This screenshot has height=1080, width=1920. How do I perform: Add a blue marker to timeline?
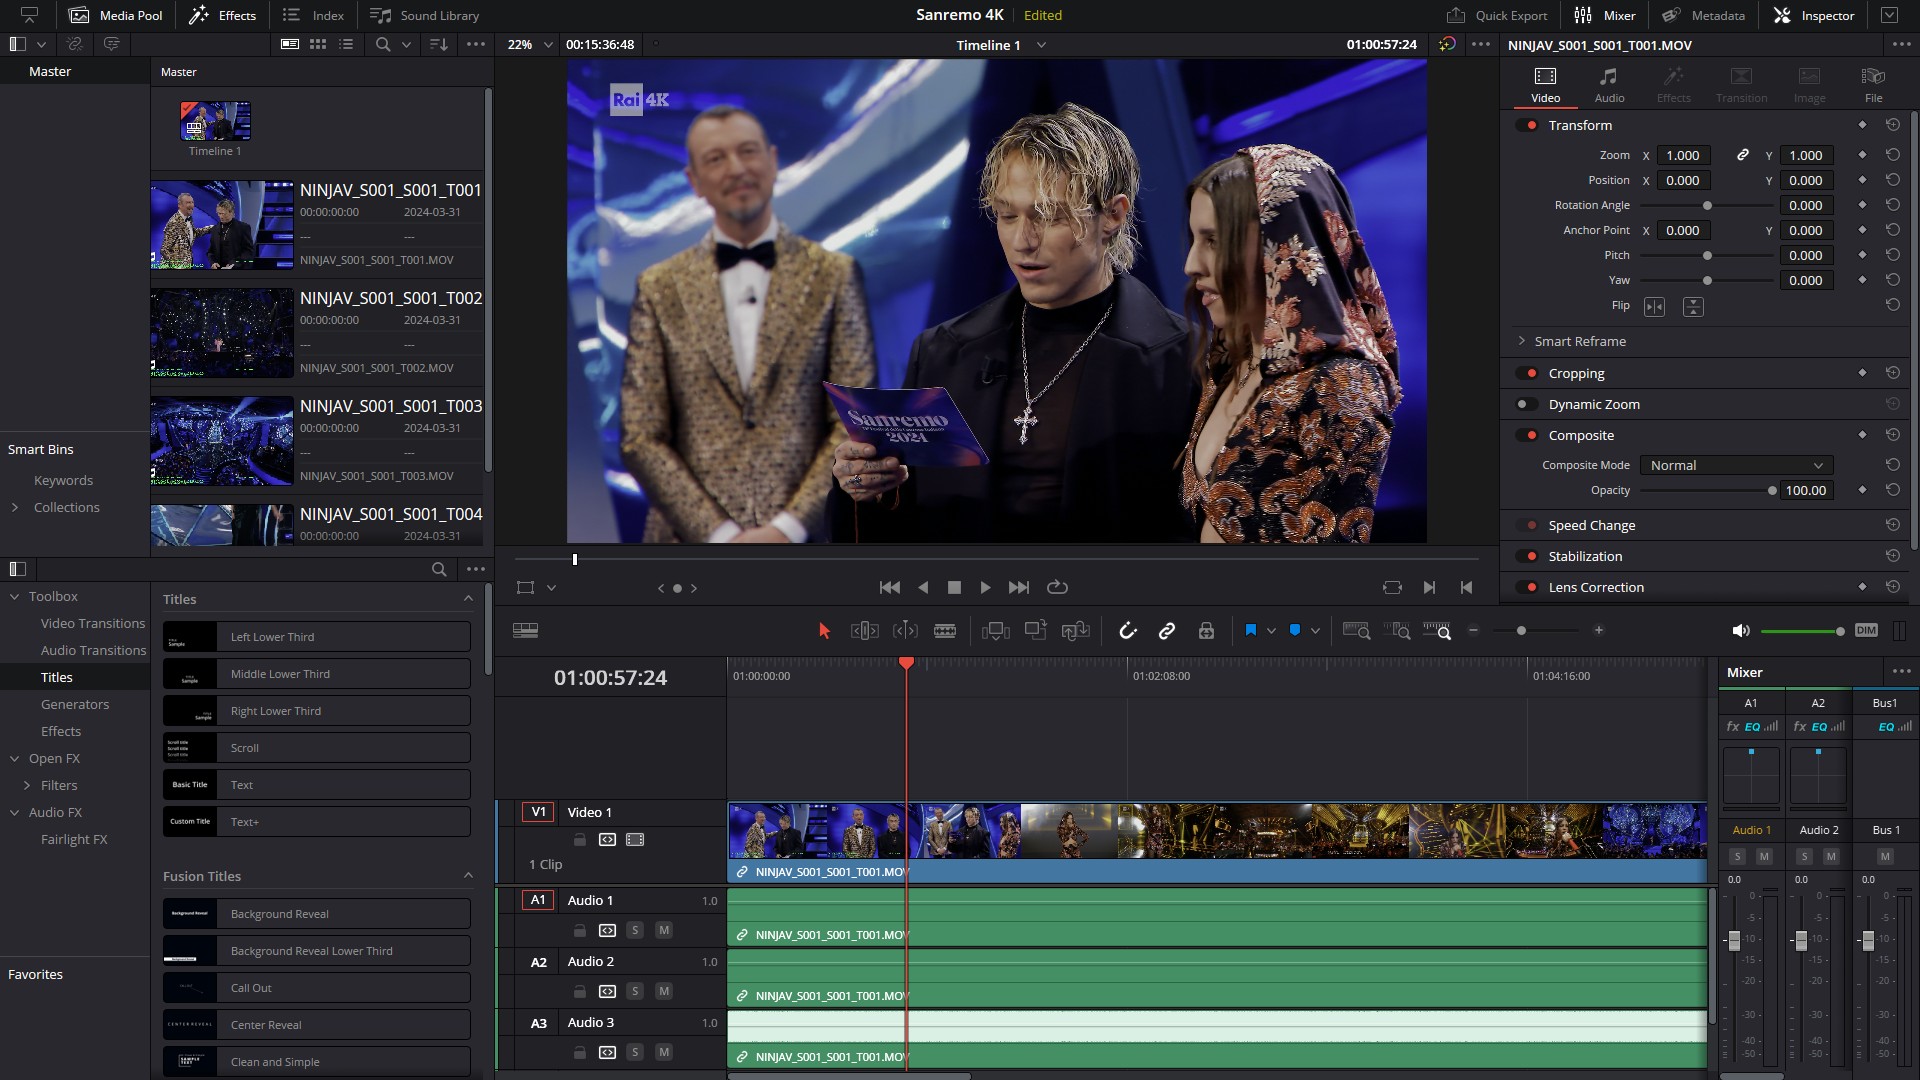(x=1295, y=631)
